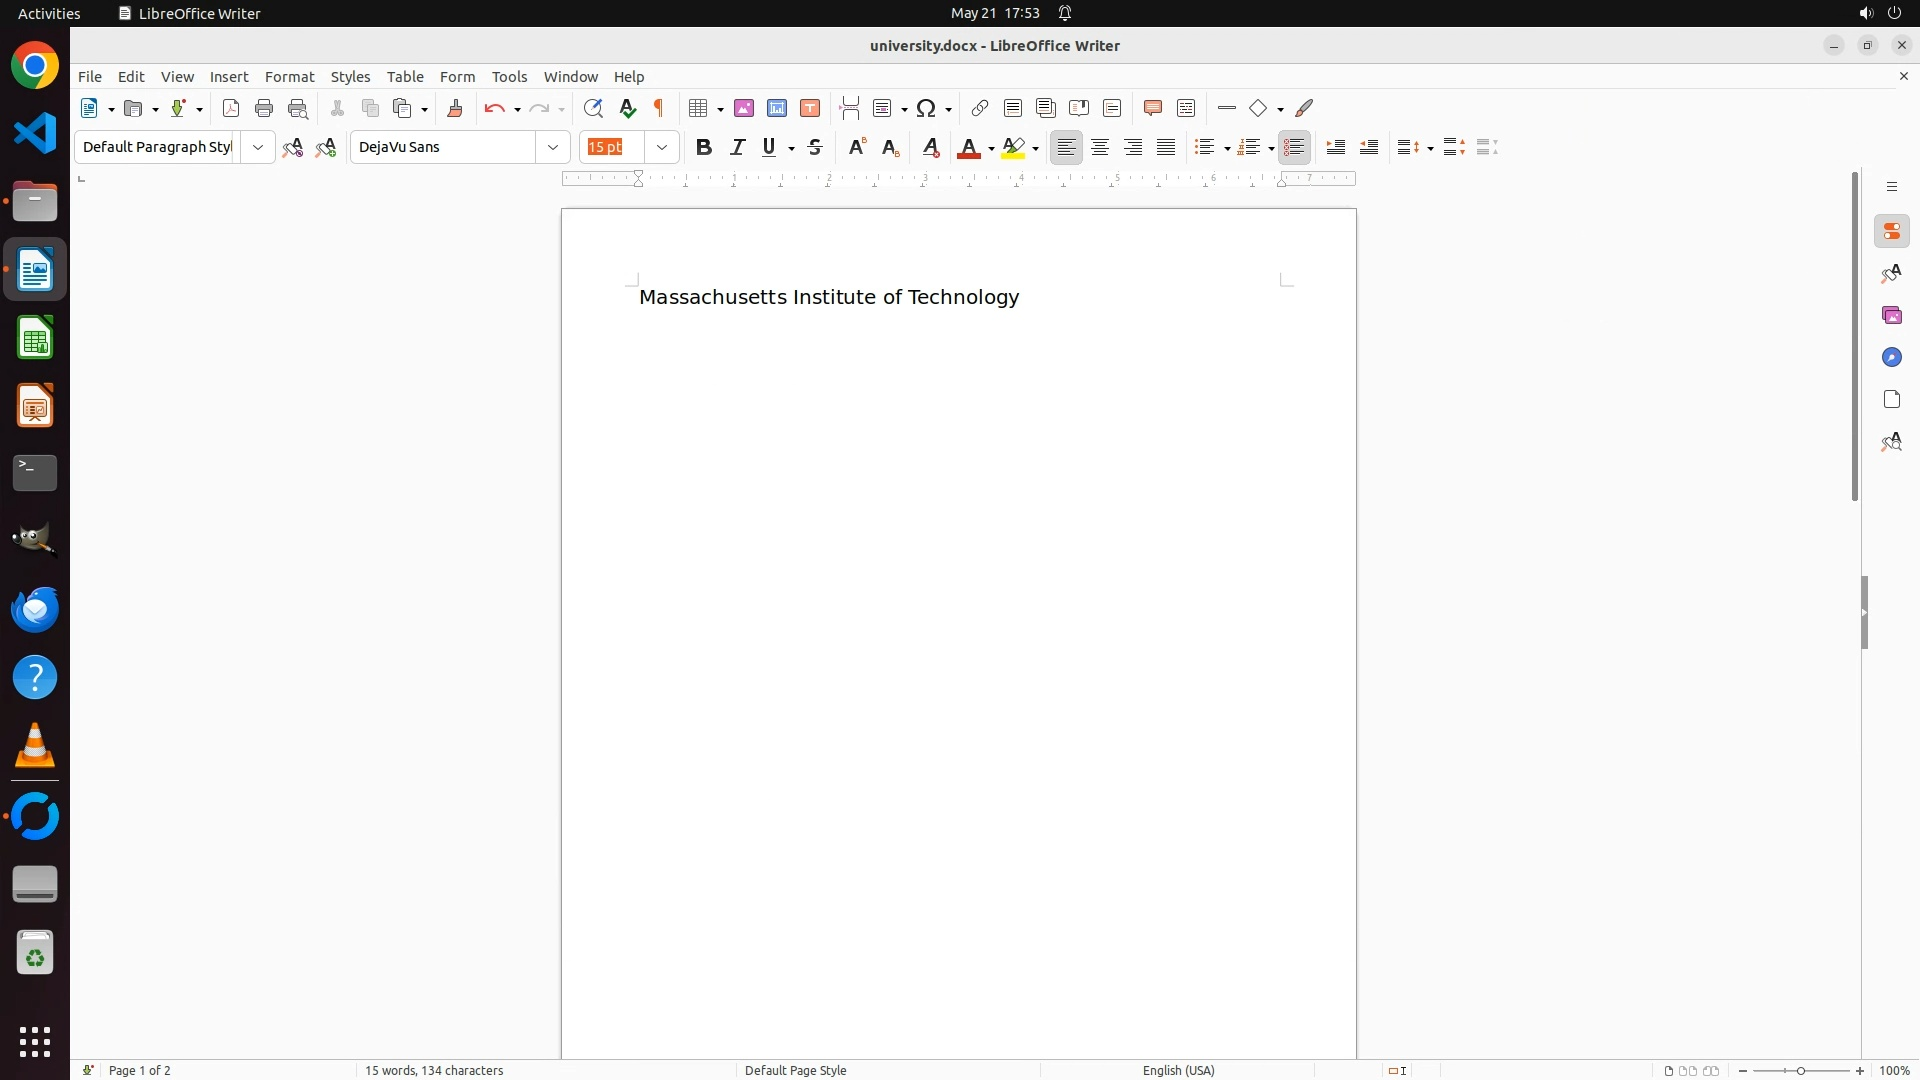Open the Format menu
Image resolution: width=1920 pixels, height=1080 pixels.
pos(289,77)
